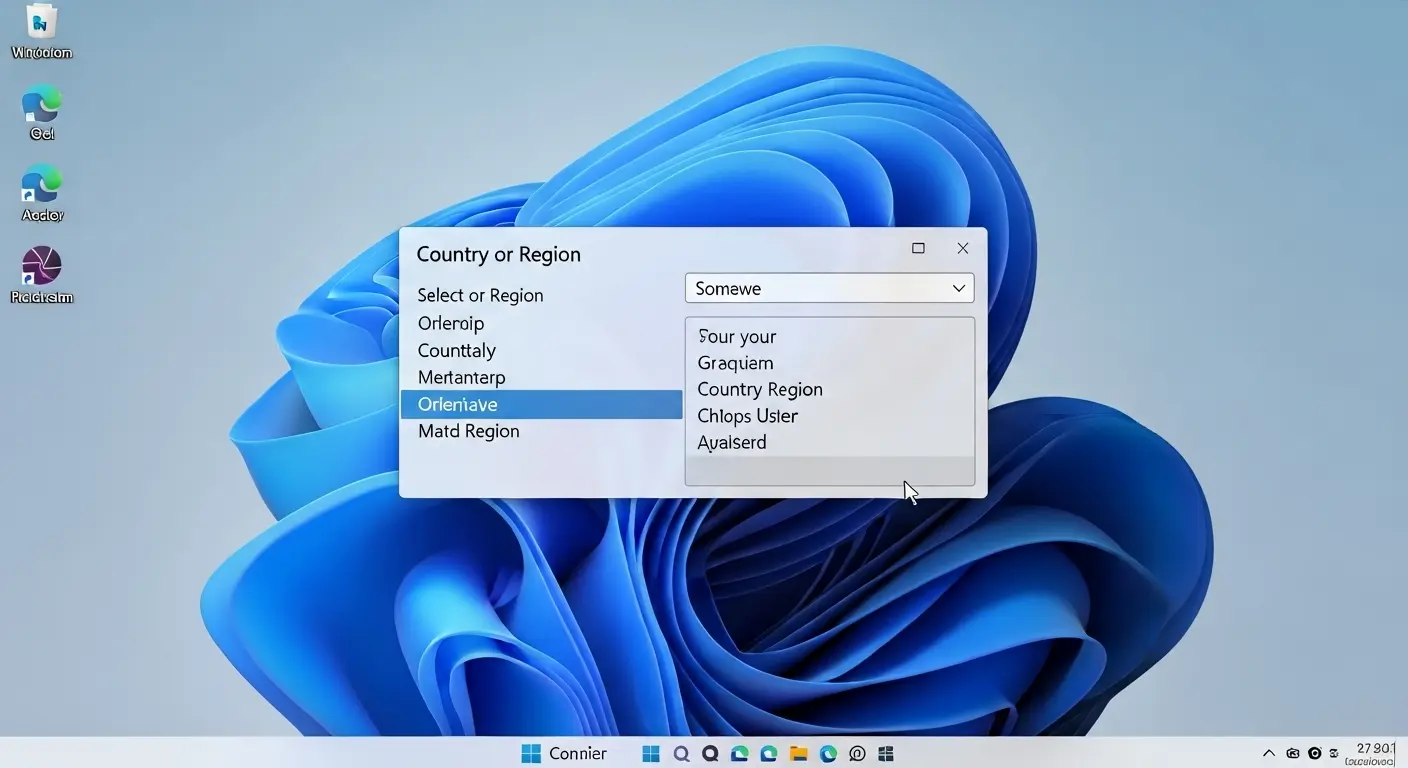Select Counttaly in the left list

[x=456, y=350]
